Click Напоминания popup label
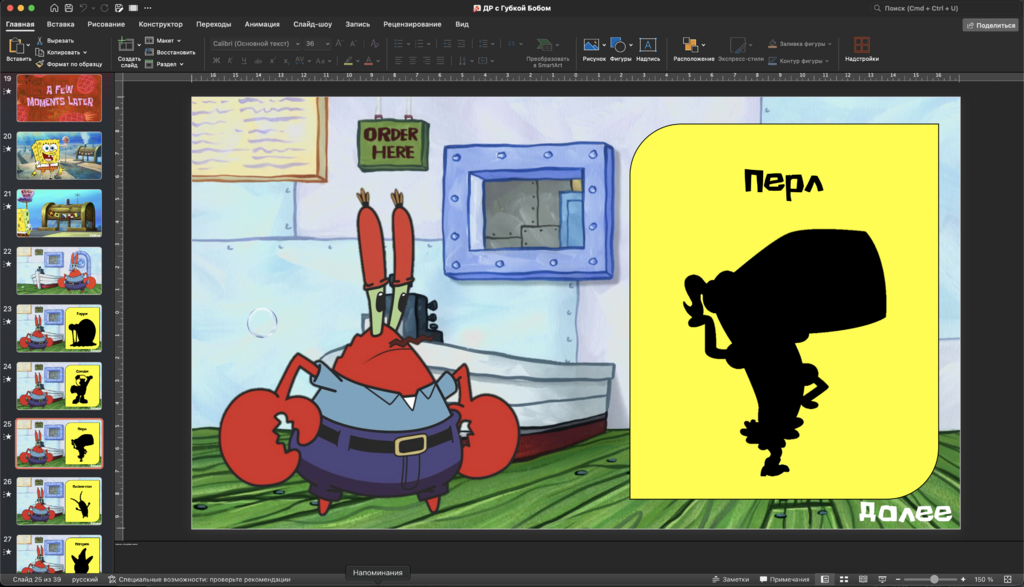The height and width of the screenshot is (587, 1024). (x=377, y=573)
